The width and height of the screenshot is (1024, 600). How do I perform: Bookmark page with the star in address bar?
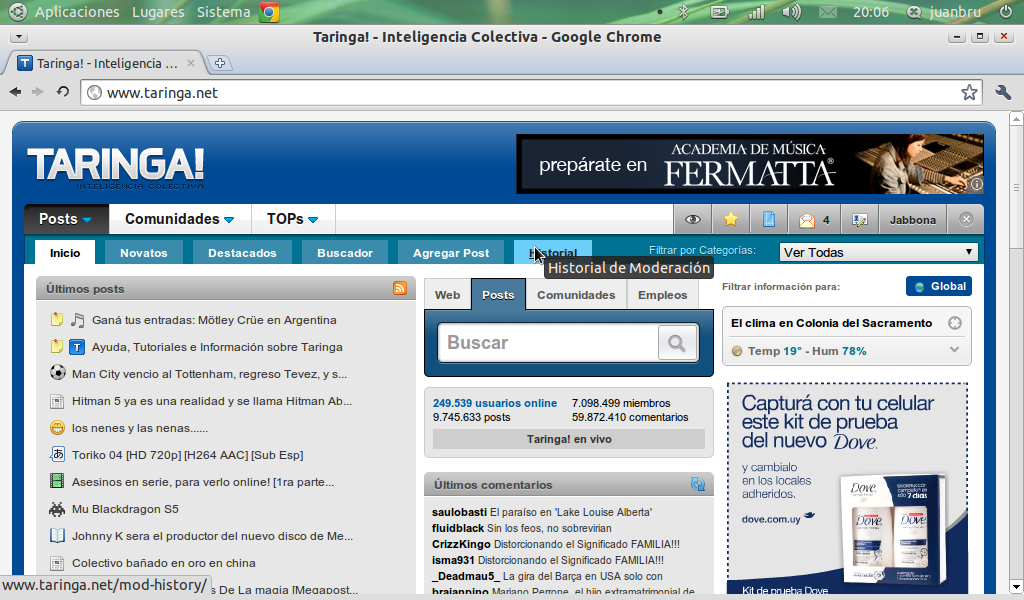coord(969,93)
